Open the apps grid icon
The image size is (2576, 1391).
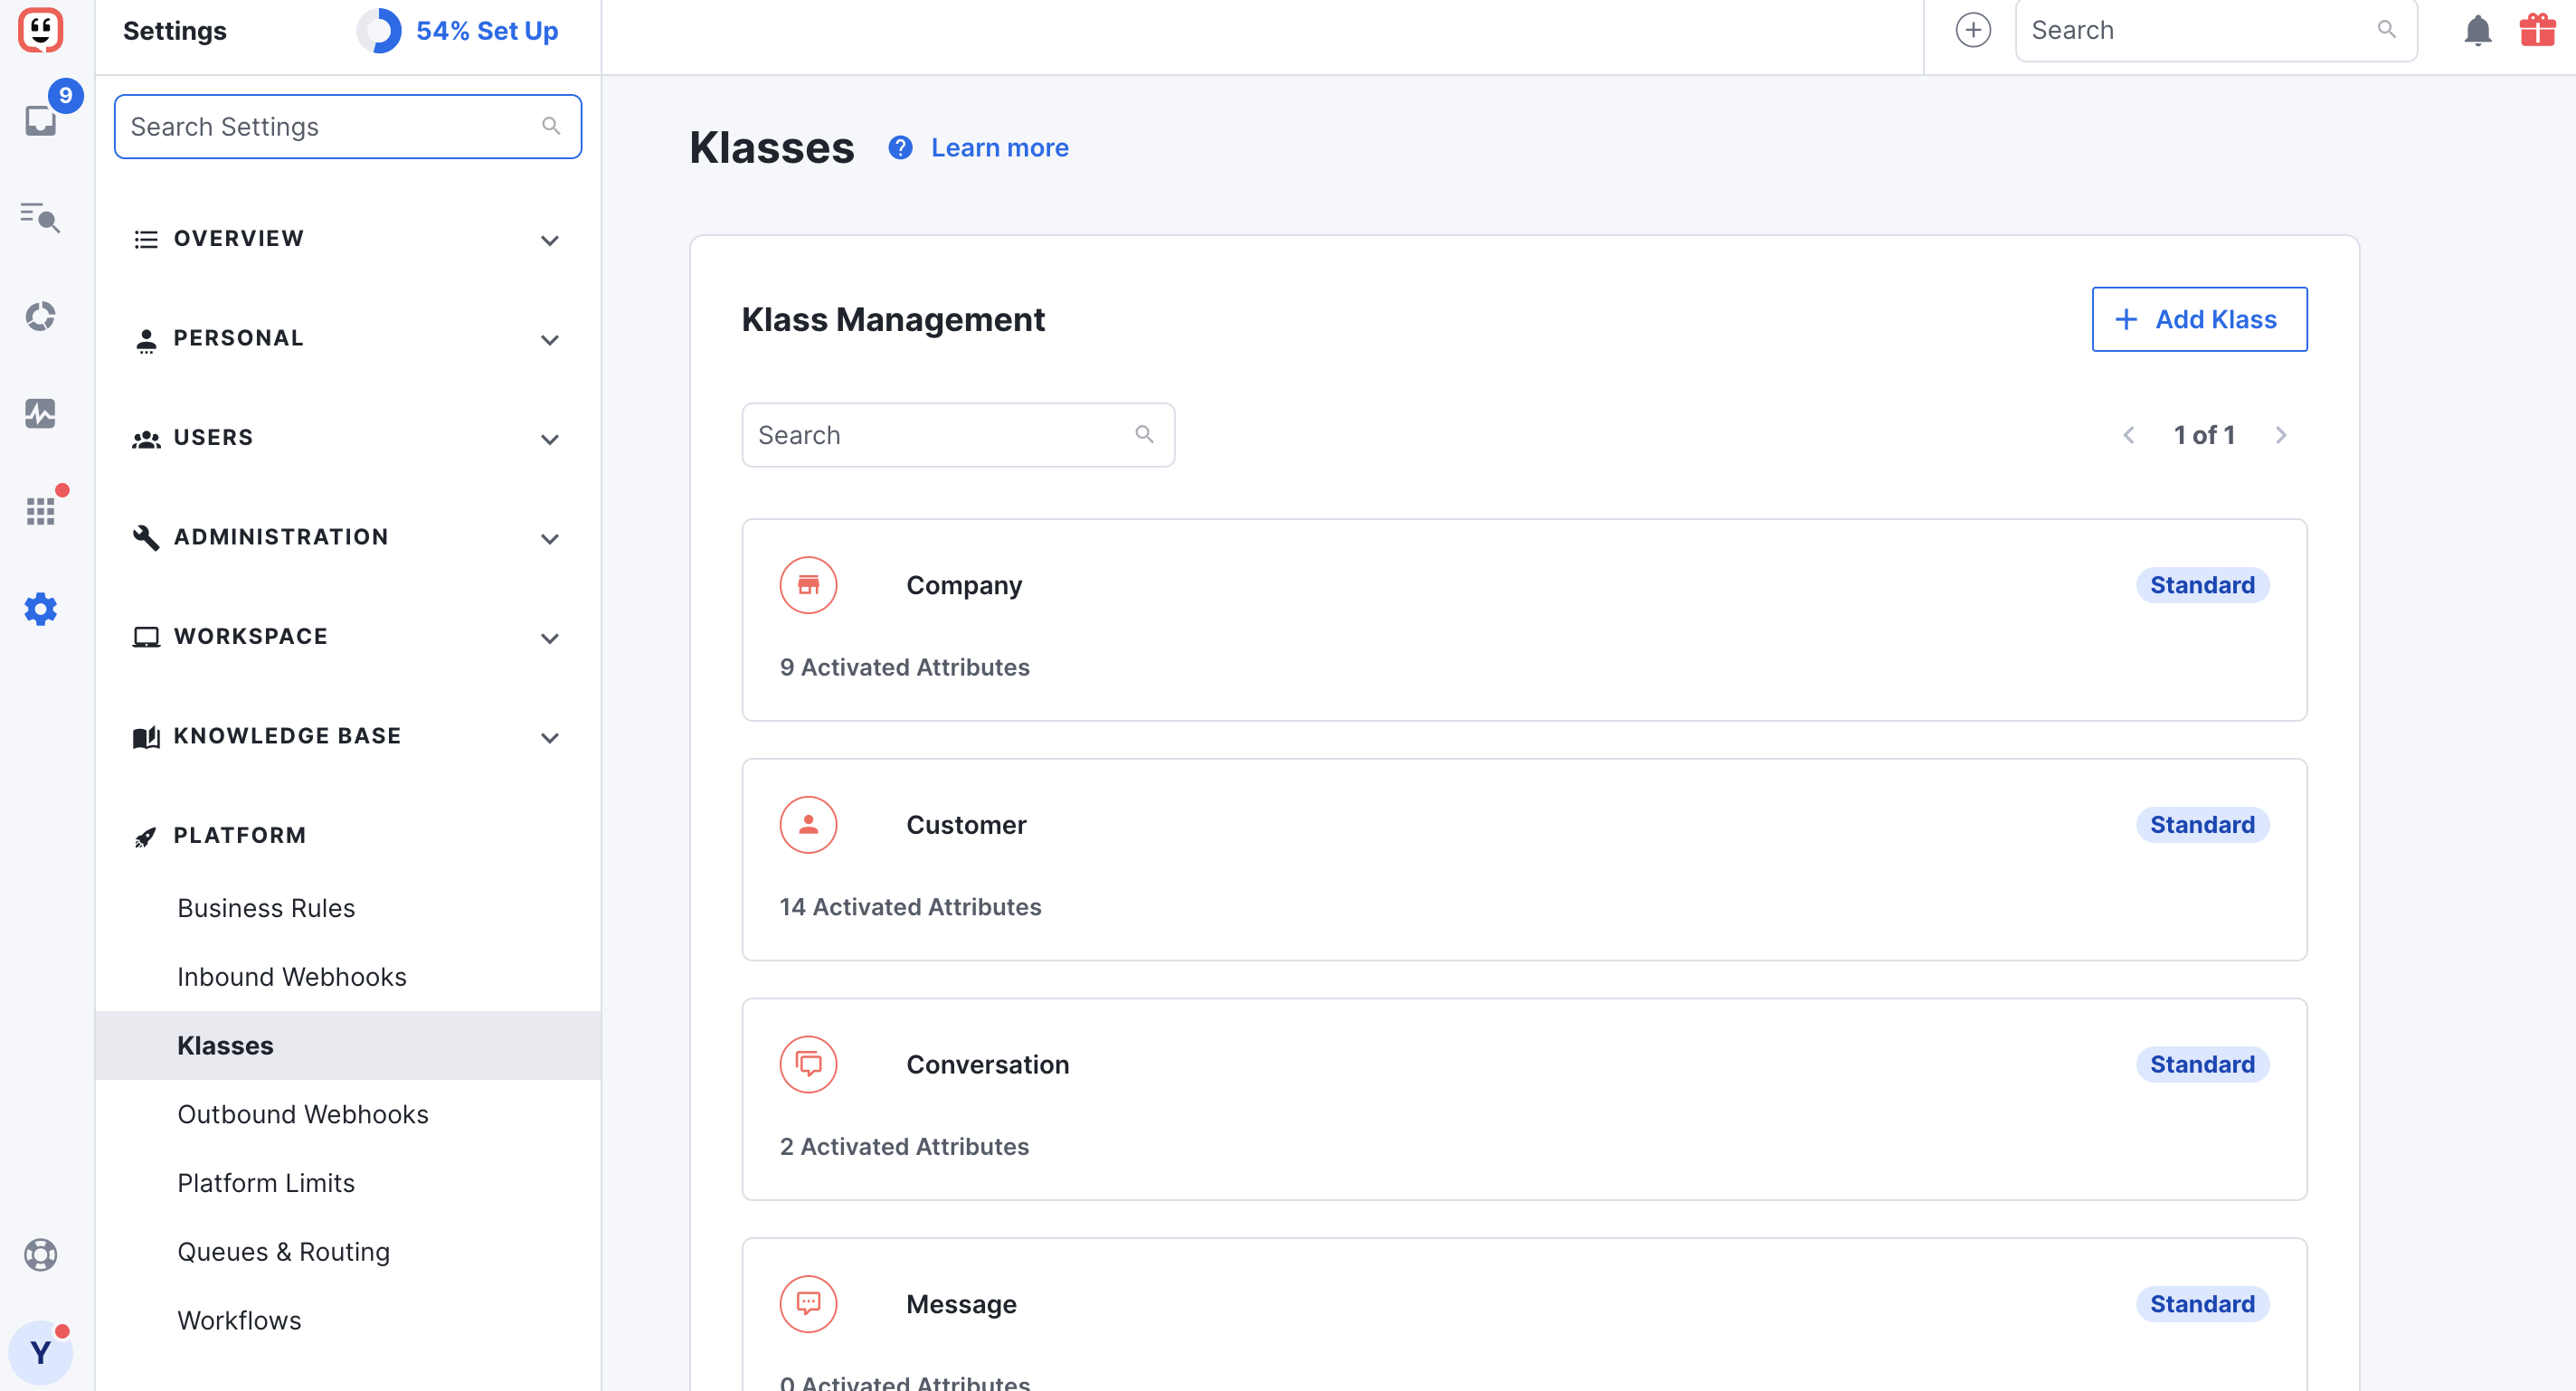tap(40, 511)
